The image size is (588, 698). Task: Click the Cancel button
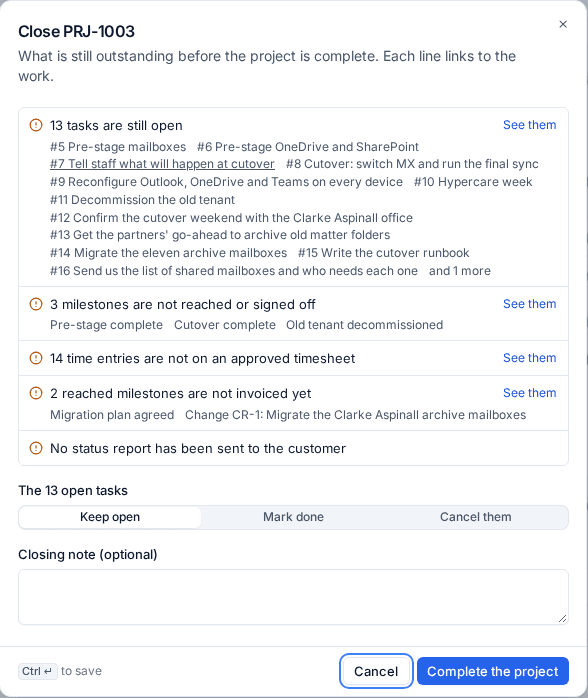point(376,671)
